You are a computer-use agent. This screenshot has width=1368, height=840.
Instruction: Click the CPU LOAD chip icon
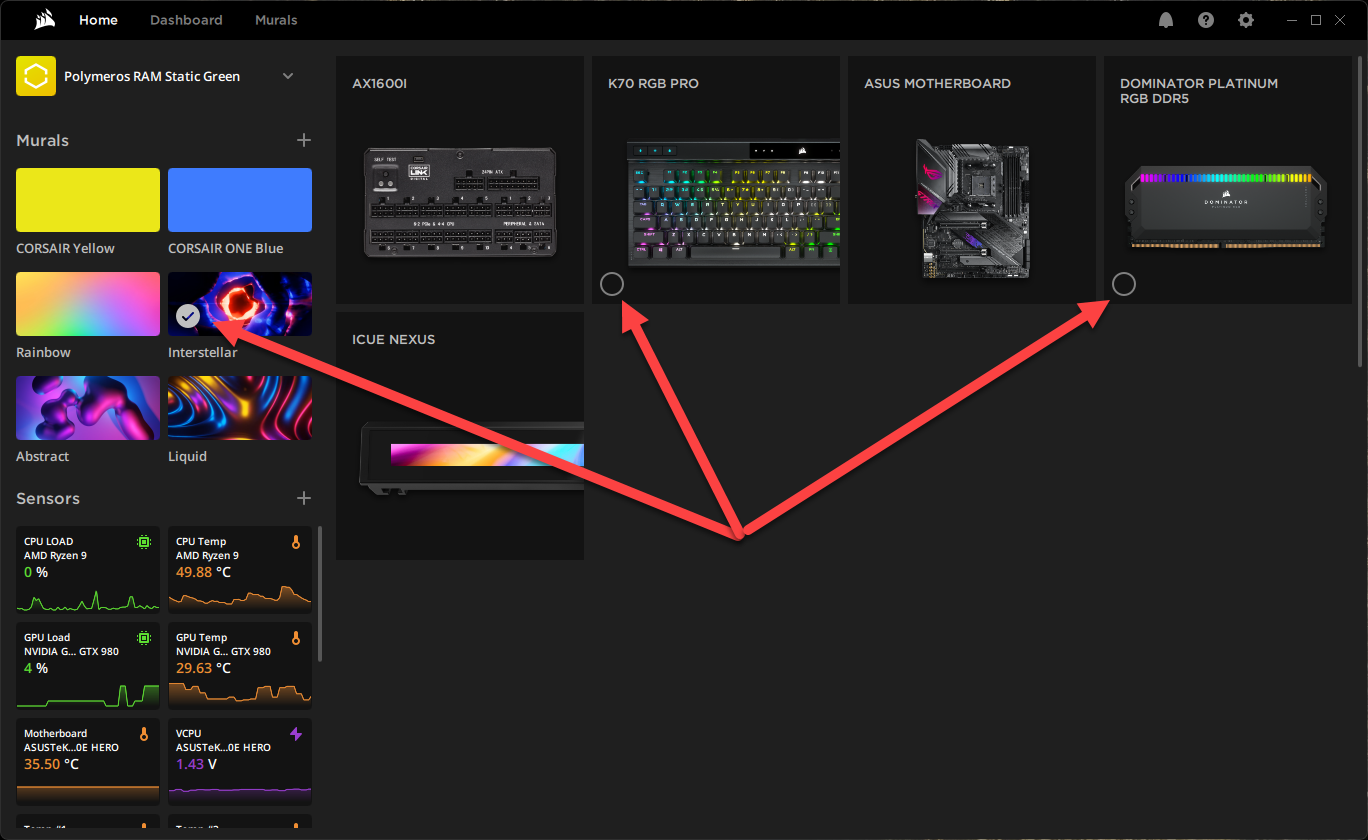click(x=144, y=542)
